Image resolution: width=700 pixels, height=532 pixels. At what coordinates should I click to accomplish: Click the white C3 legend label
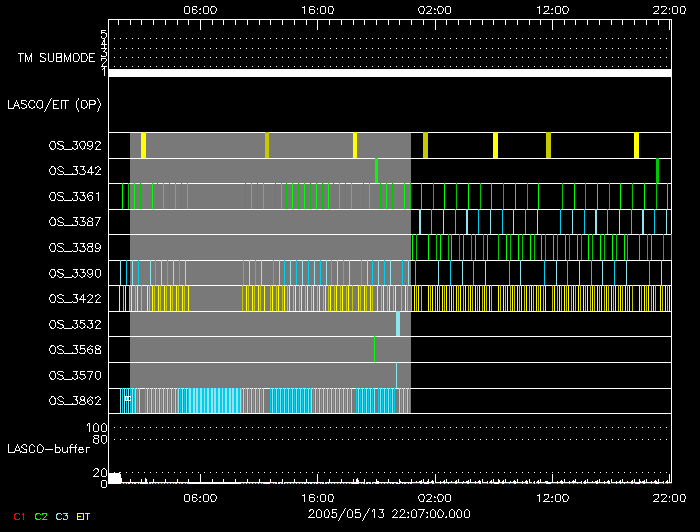[62, 517]
